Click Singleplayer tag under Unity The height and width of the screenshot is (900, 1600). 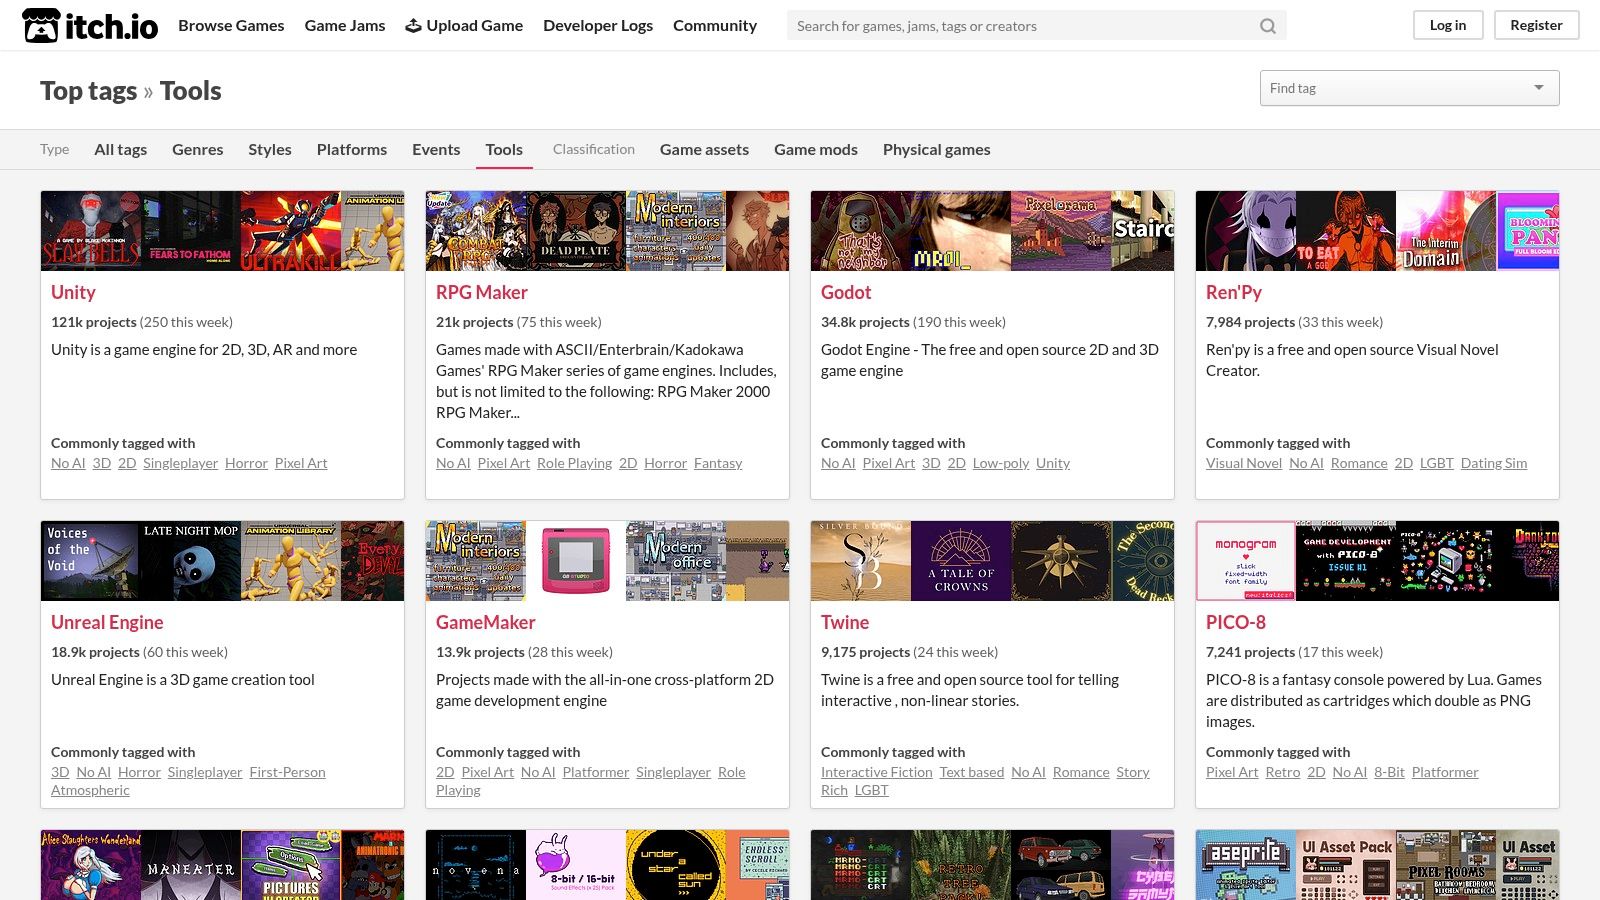[x=180, y=463]
